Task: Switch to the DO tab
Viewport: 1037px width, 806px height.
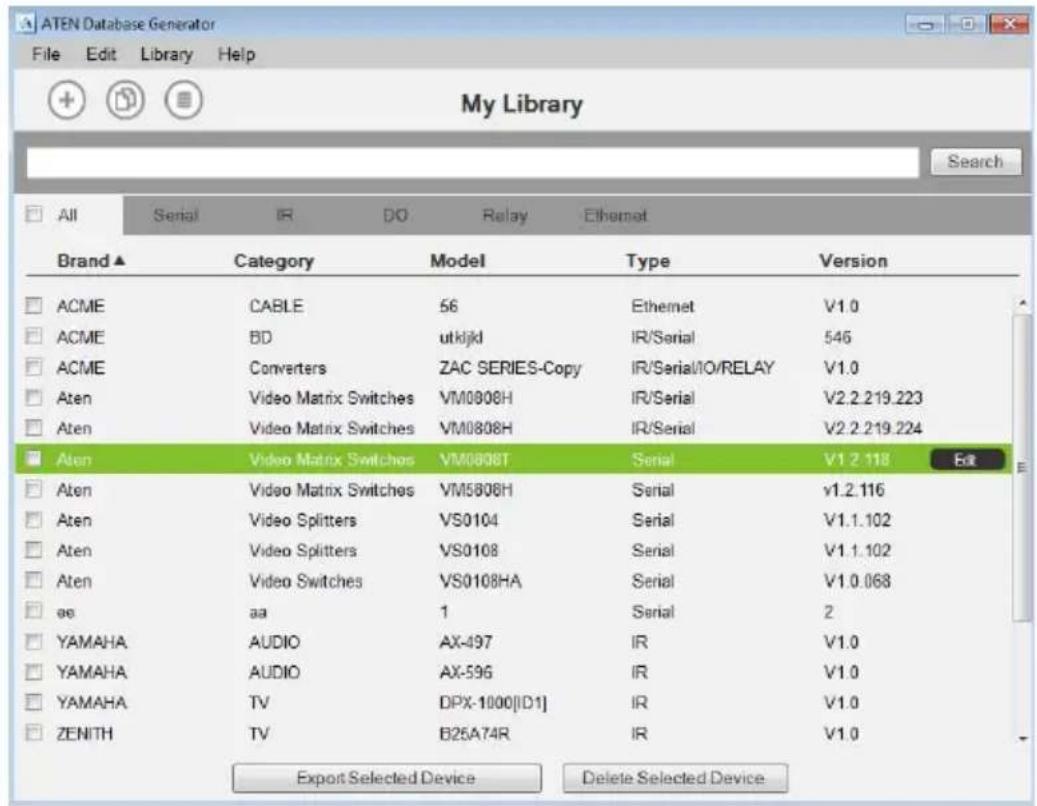Action: pos(395,216)
